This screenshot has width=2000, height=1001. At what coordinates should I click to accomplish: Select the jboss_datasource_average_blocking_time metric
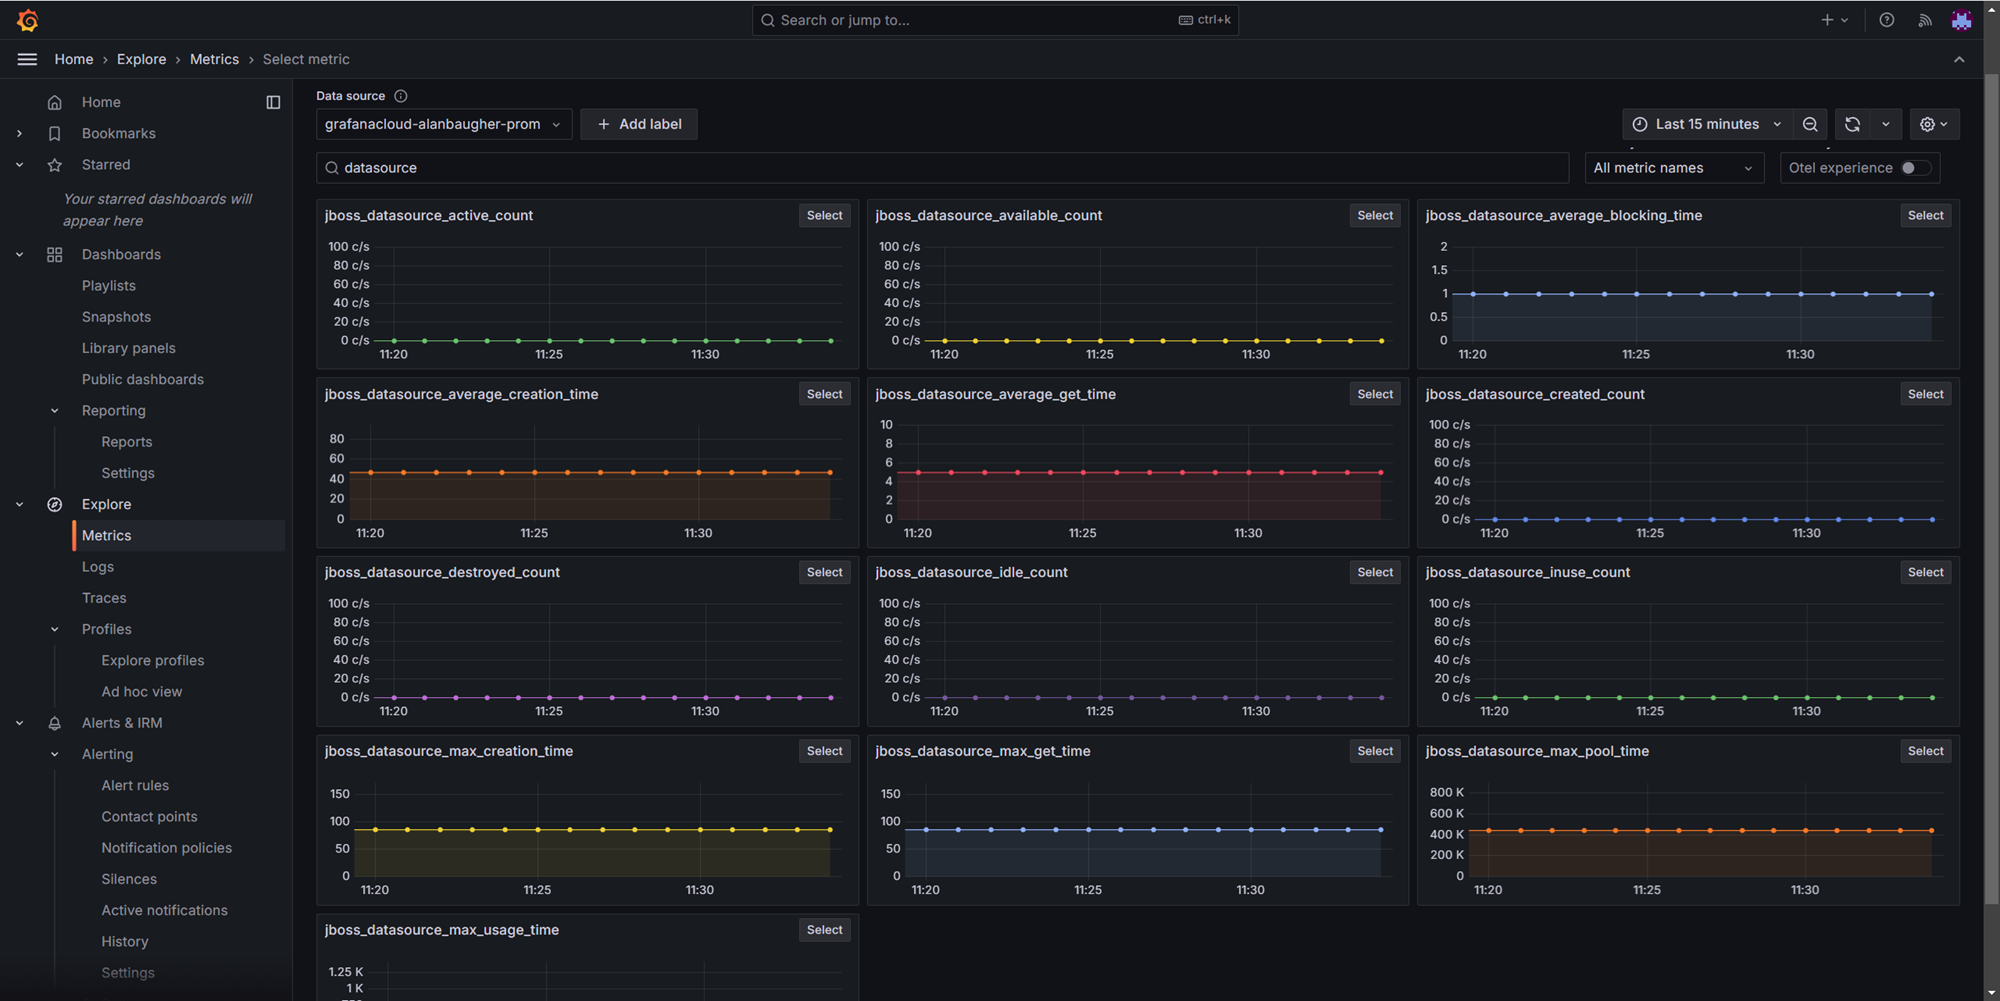(1925, 216)
